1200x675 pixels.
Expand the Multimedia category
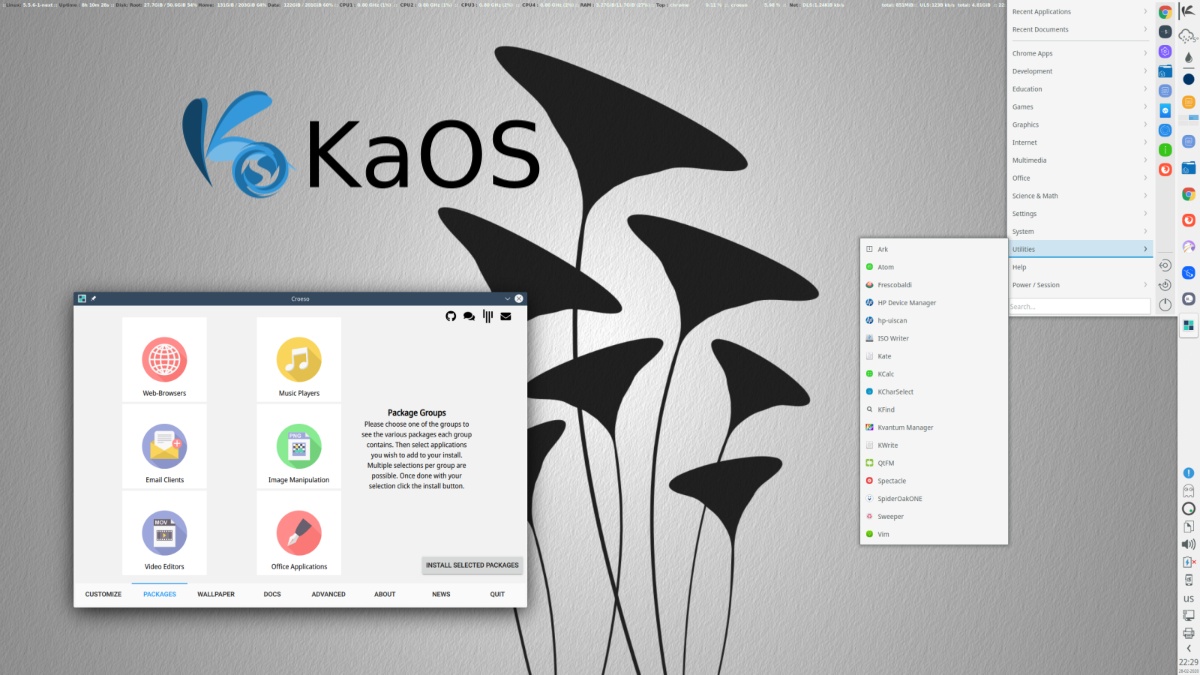click(1080, 160)
